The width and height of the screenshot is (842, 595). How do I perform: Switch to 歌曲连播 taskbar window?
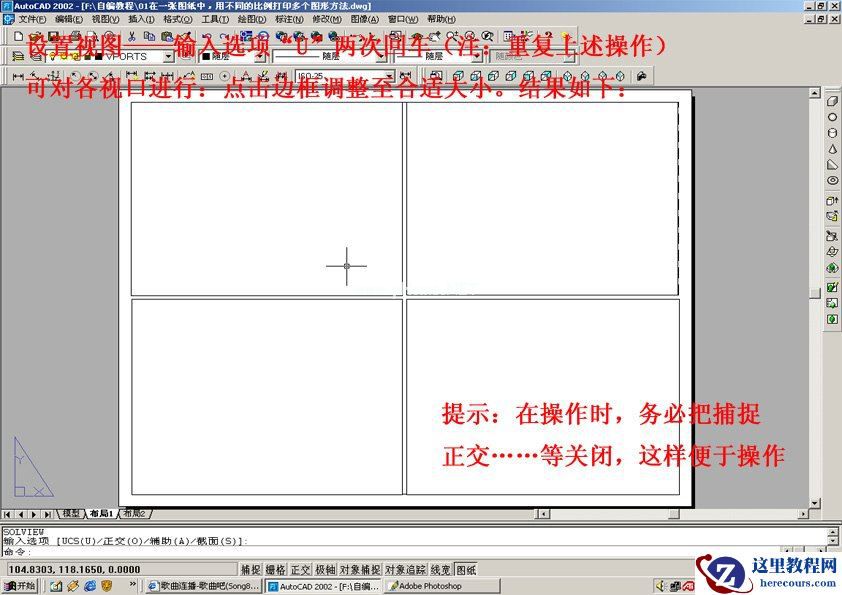tap(204, 586)
